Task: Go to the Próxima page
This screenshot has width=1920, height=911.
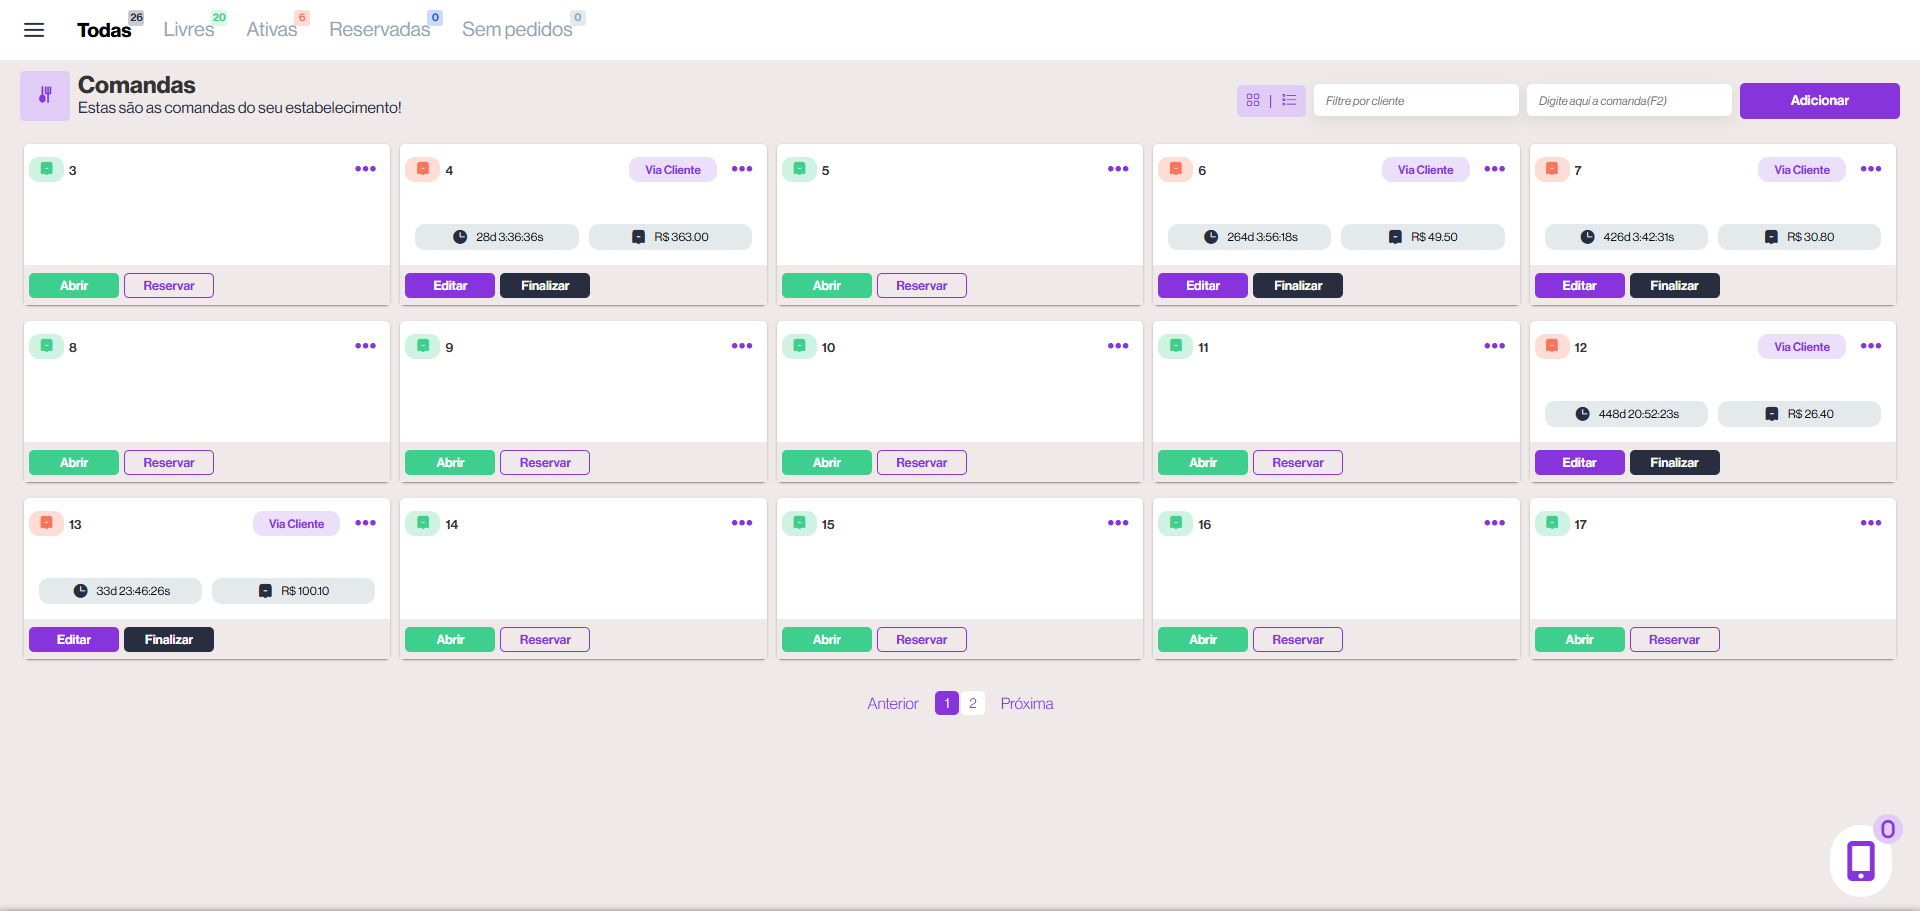Action: [1027, 704]
